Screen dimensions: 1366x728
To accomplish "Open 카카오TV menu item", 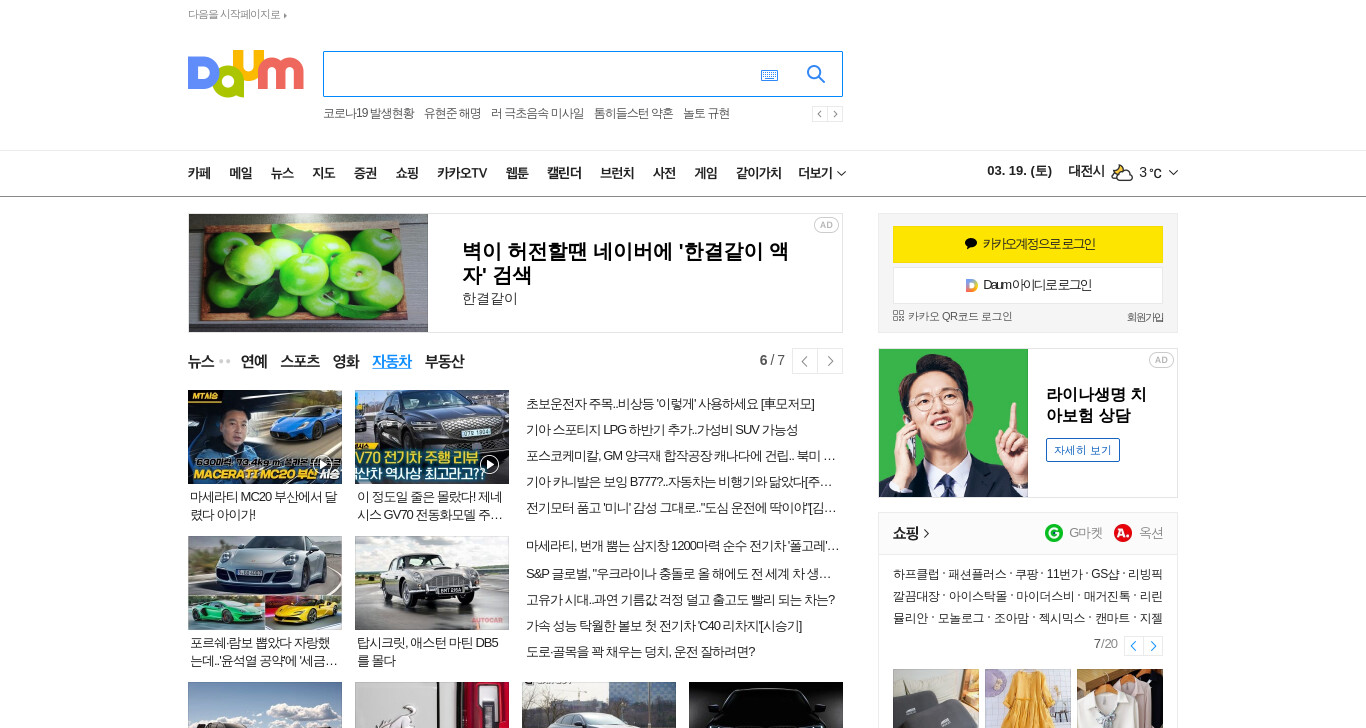I will (462, 173).
